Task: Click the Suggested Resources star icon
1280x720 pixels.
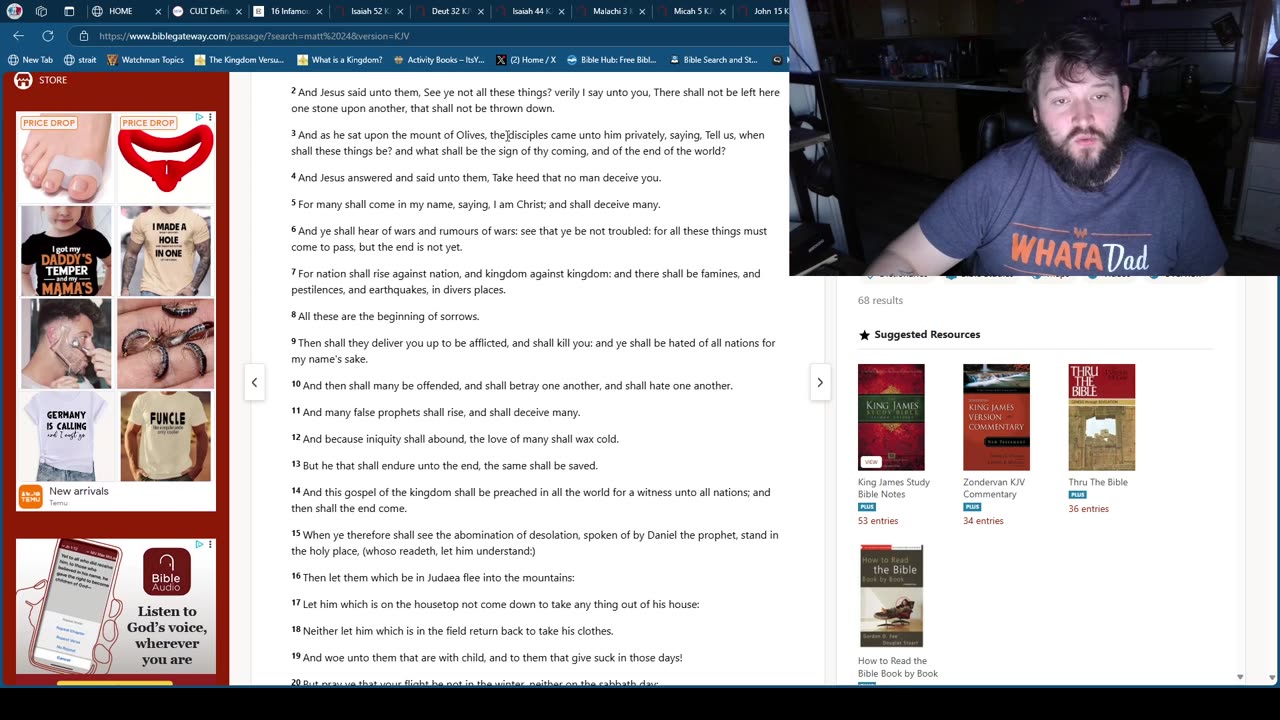Action: pyautogui.click(x=864, y=334)
